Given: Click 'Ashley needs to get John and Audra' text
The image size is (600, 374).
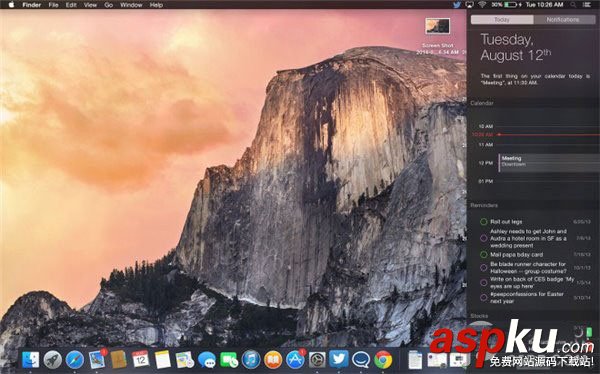Looking at the screenshot, I should 528,238.
